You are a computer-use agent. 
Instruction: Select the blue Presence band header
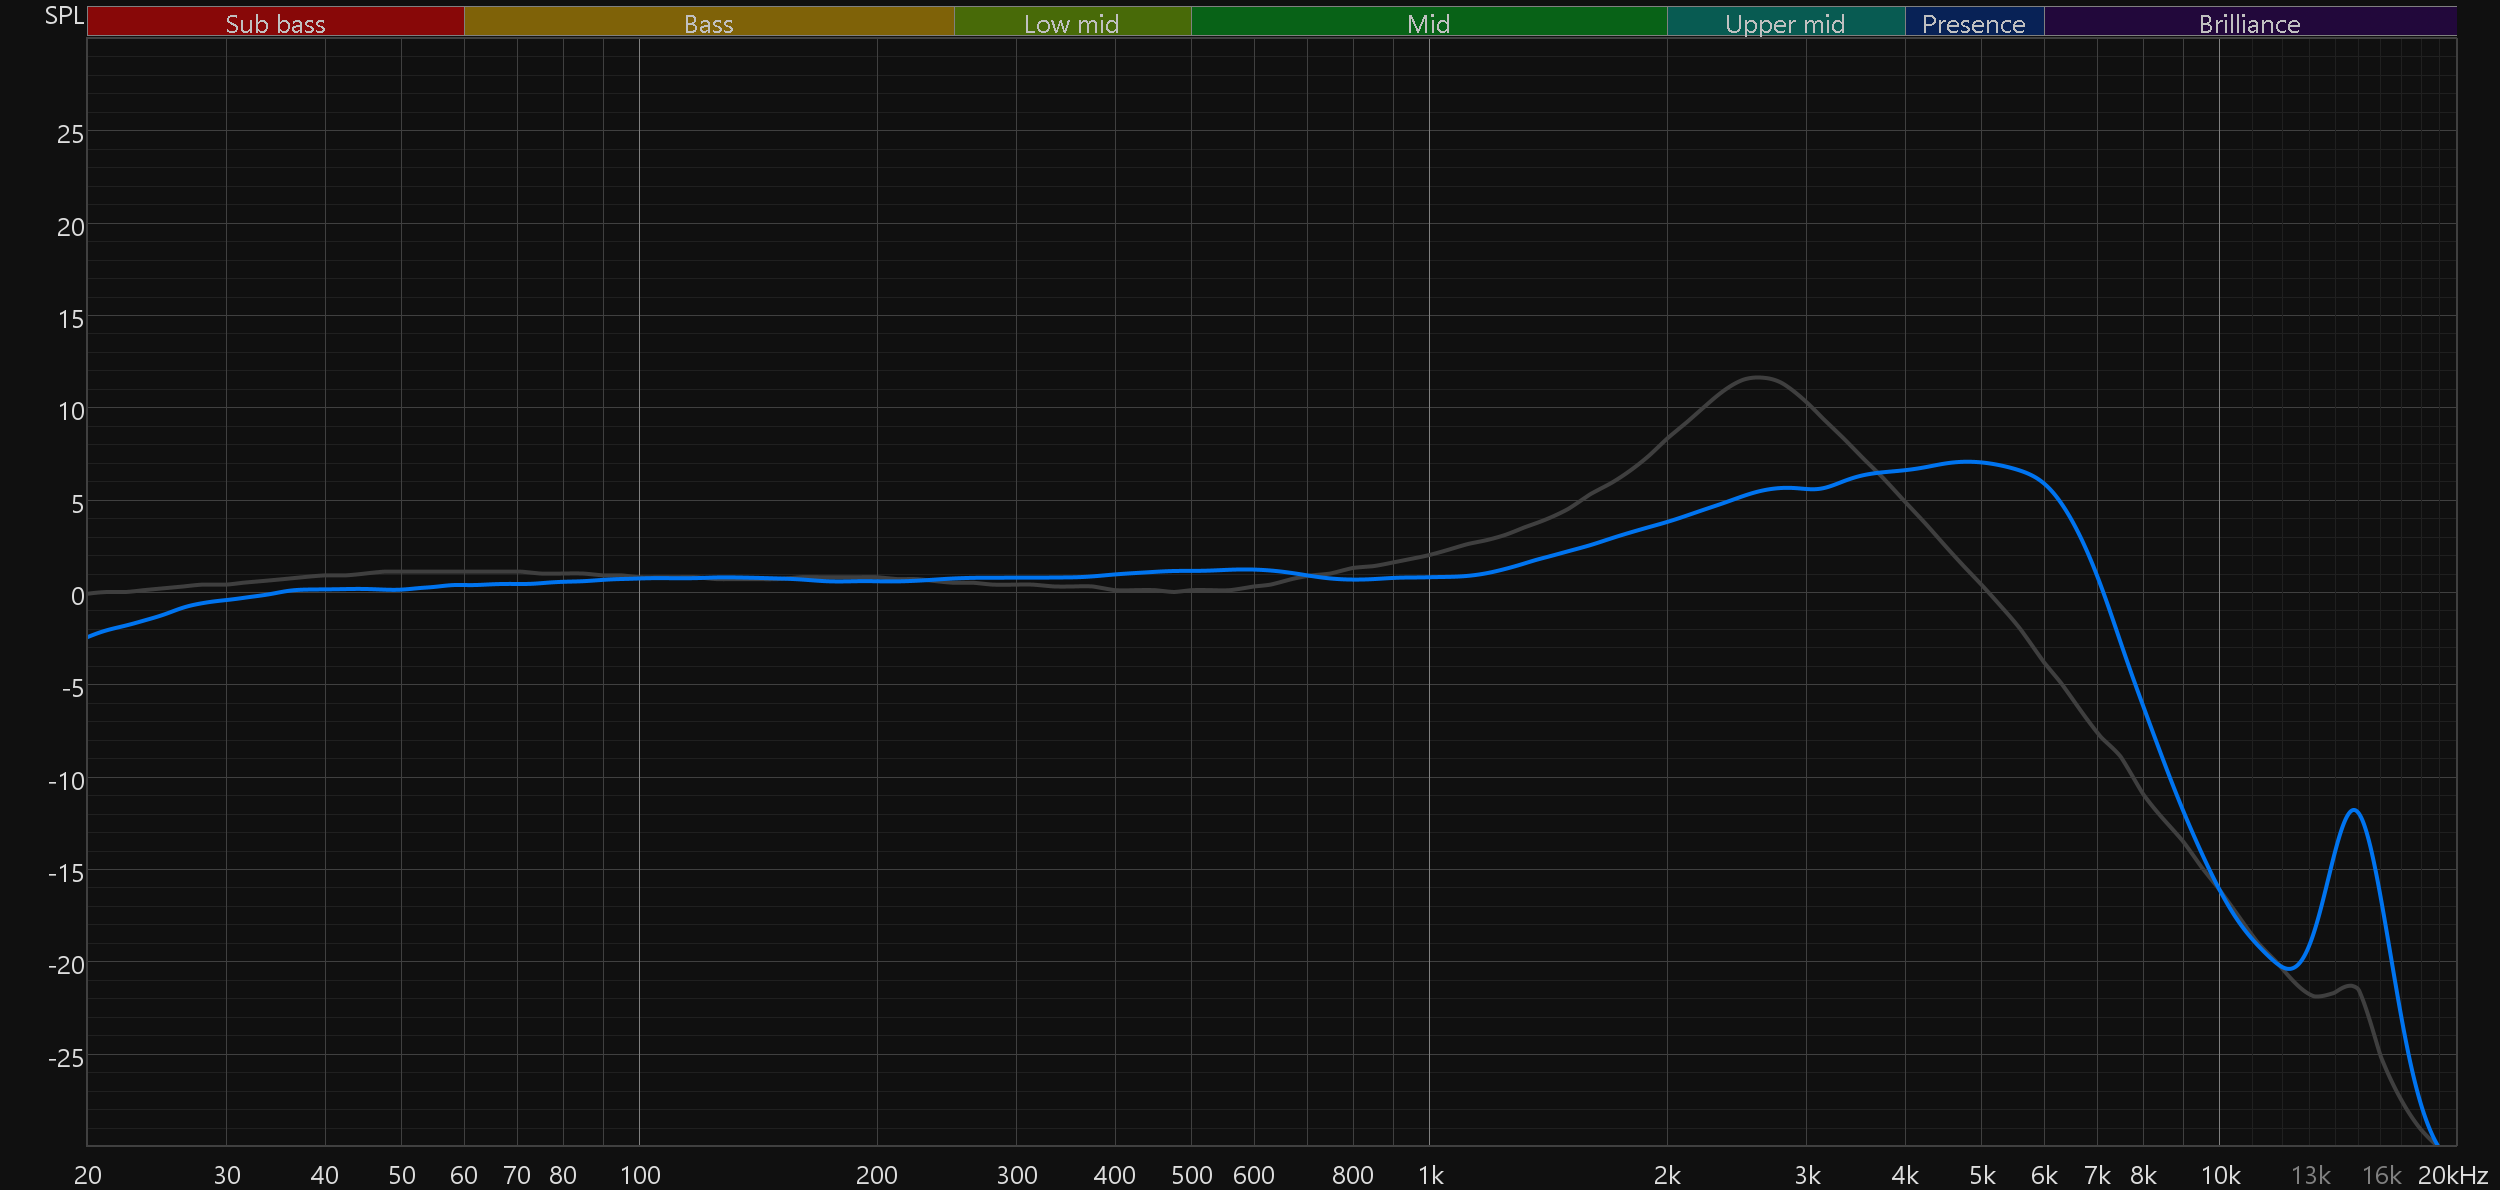[x=1973, y=23]
